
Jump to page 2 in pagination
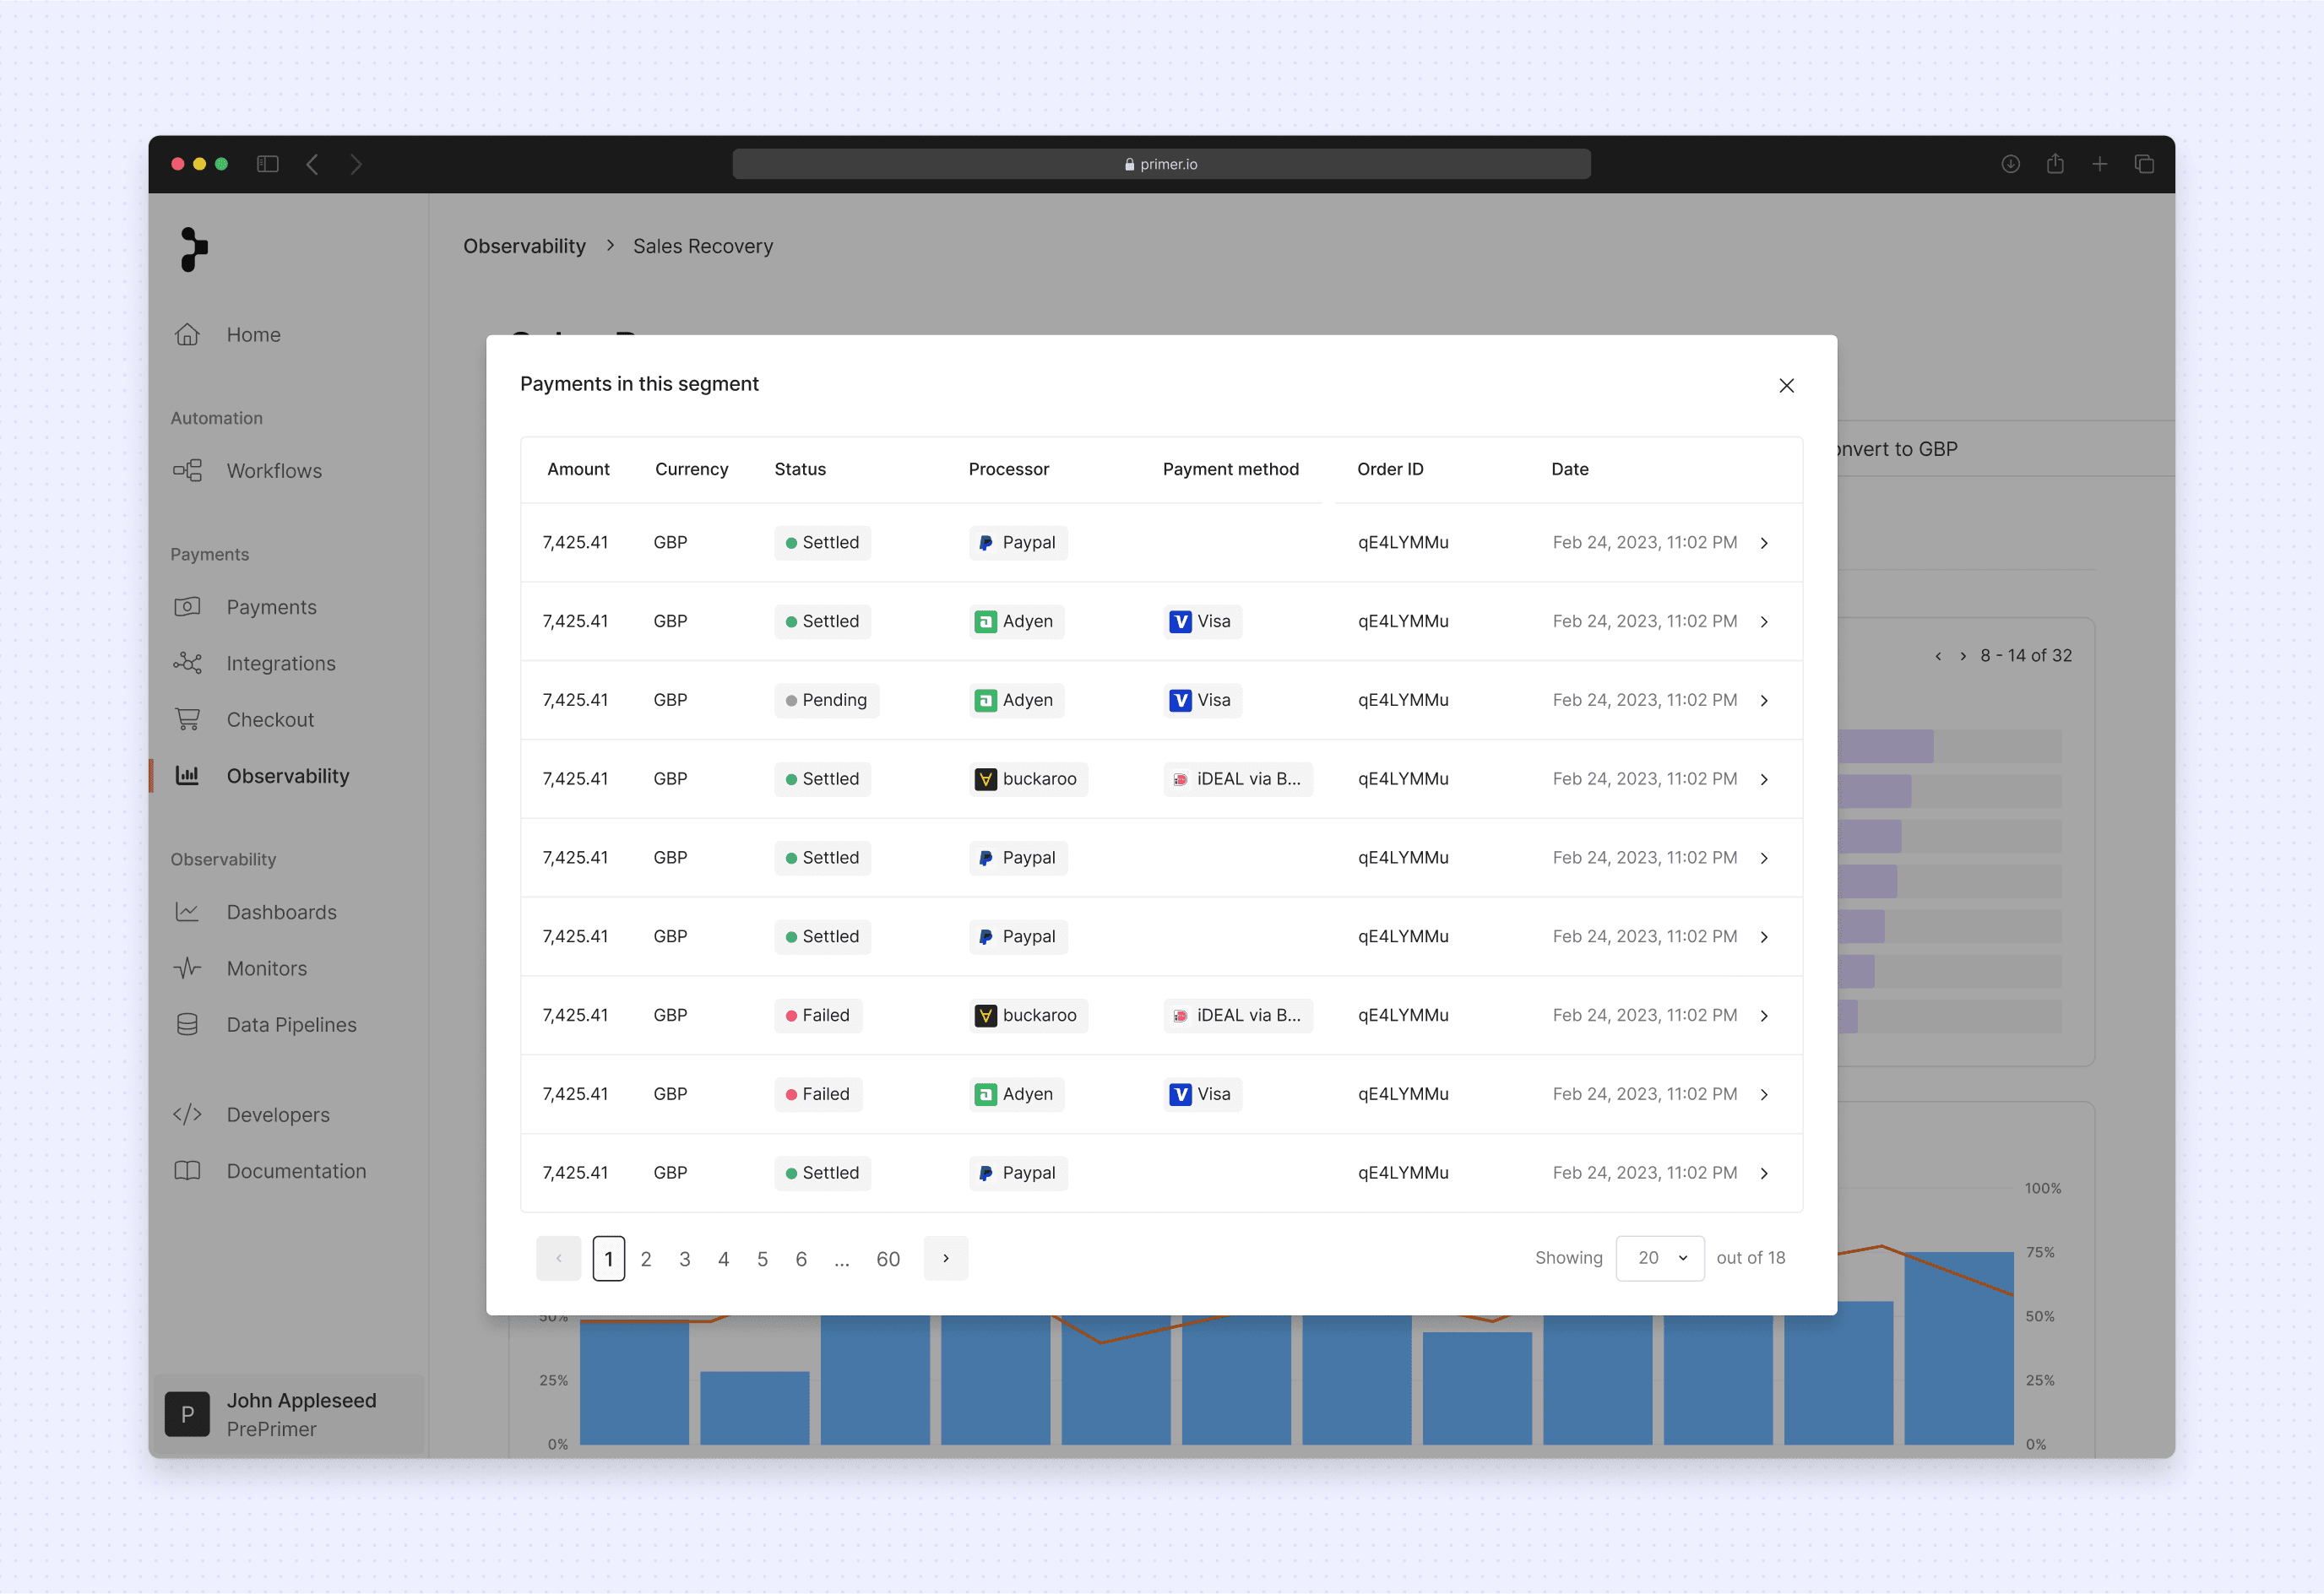pos(646,1259)
